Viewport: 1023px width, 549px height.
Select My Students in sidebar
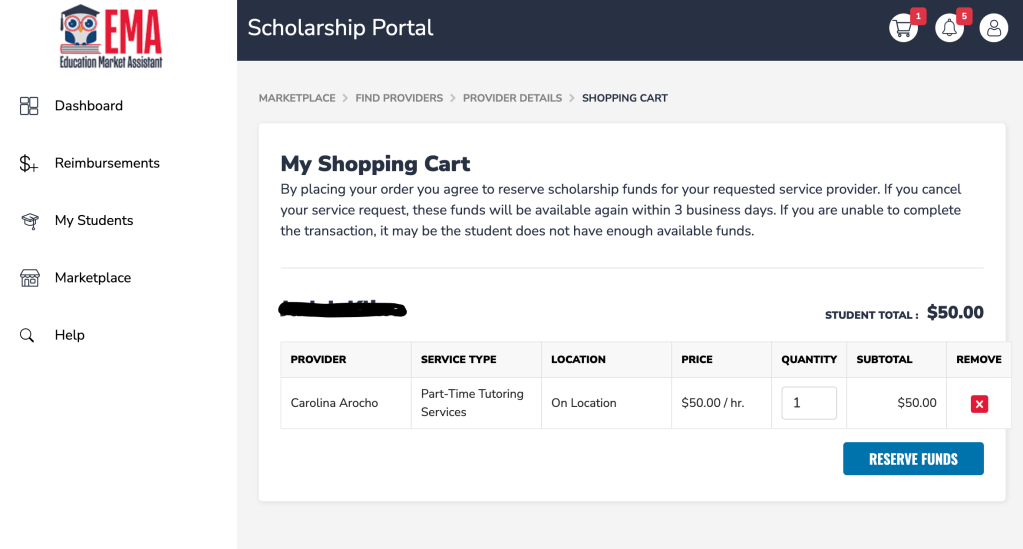(94, 221)
